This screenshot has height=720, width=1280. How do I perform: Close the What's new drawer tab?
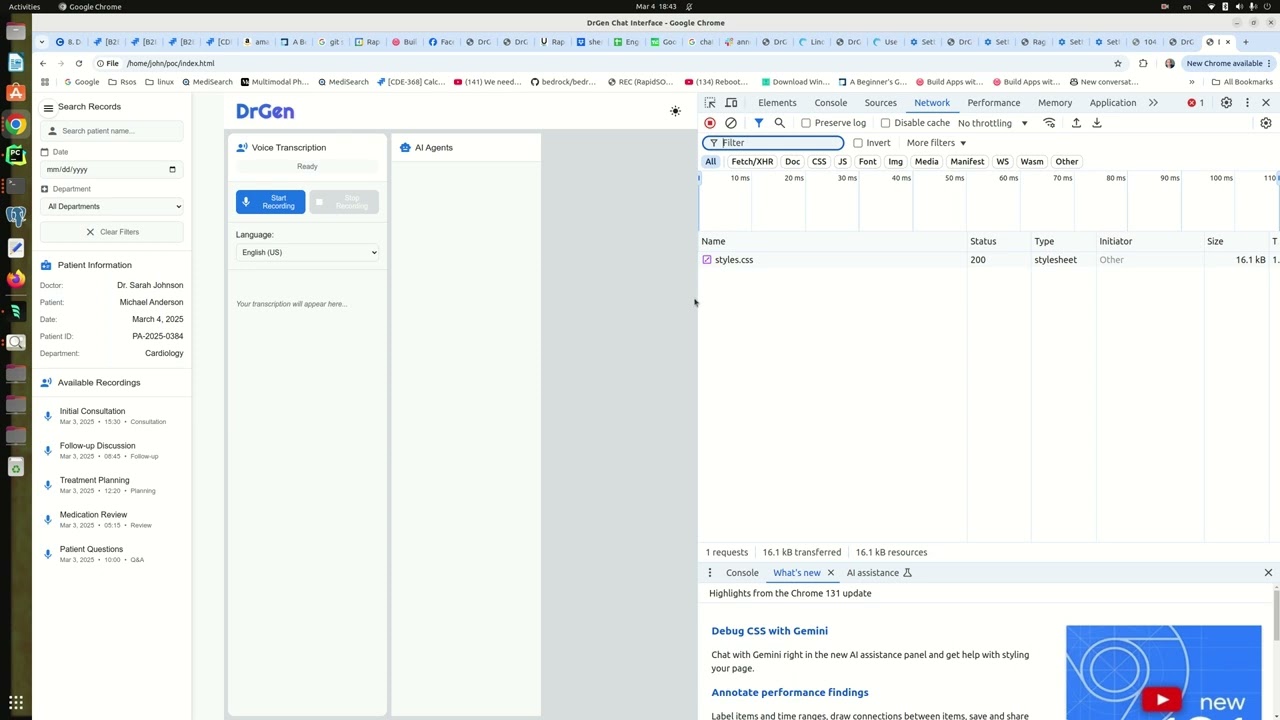pos(830,573)
